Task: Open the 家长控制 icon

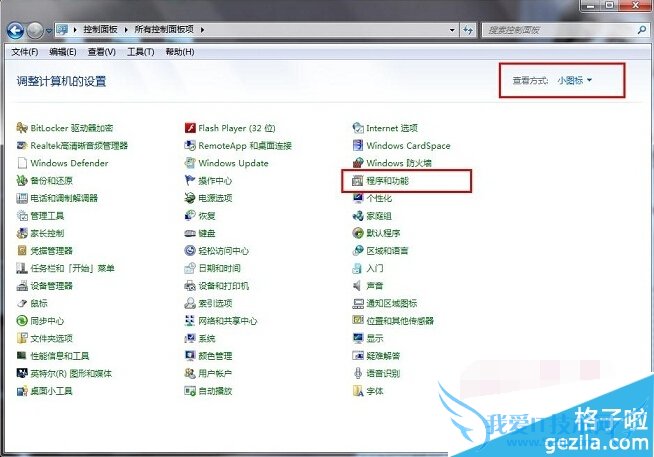Action: [x=22, y=233]
